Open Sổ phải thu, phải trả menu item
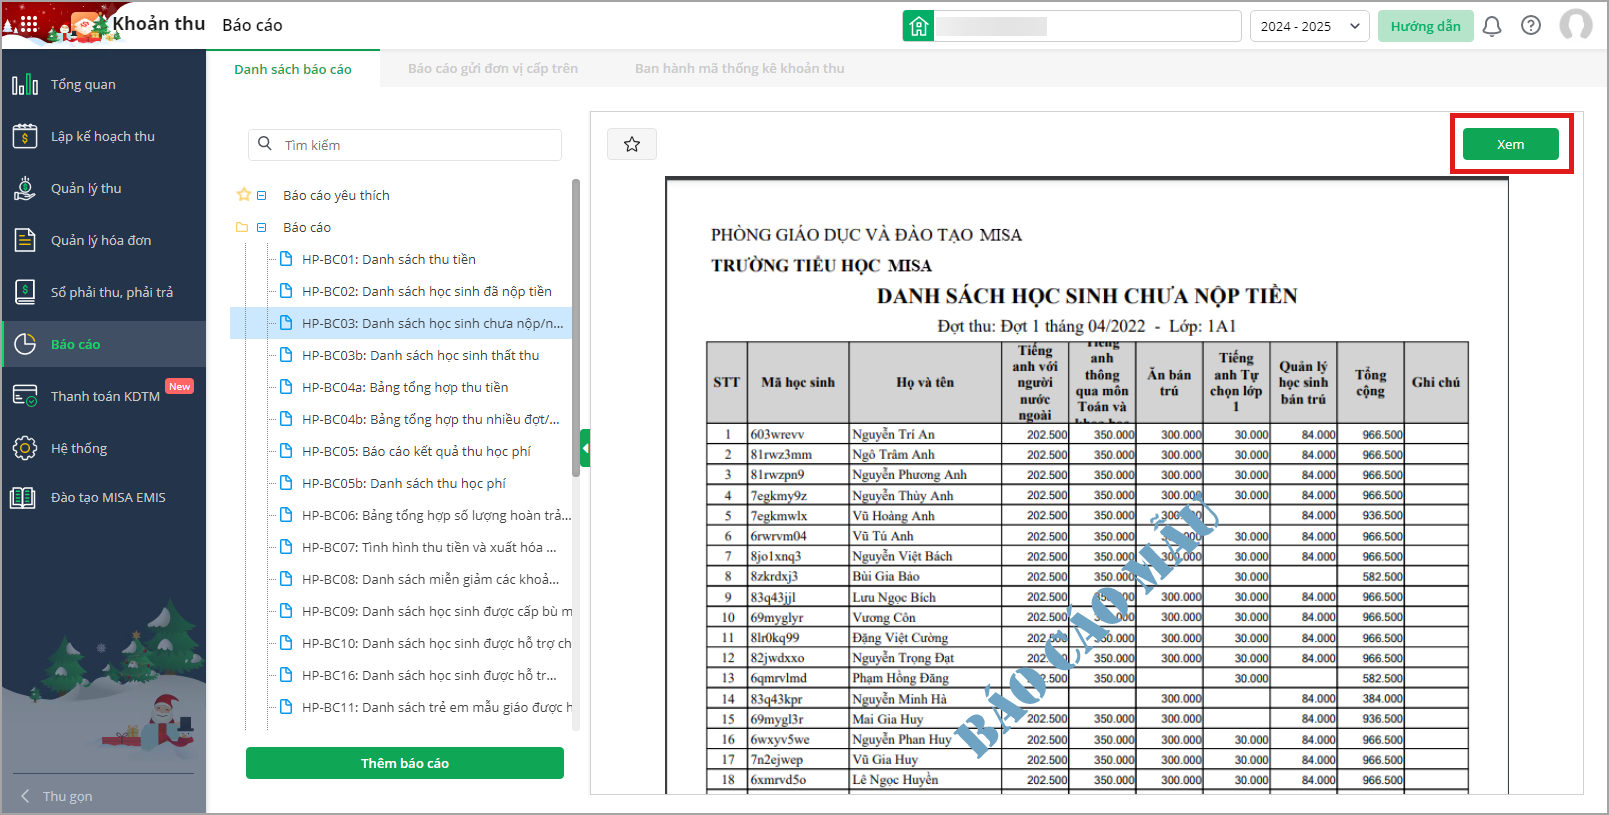The width and height of the screenshot is (1609, 815). click(x=104, y=292)
